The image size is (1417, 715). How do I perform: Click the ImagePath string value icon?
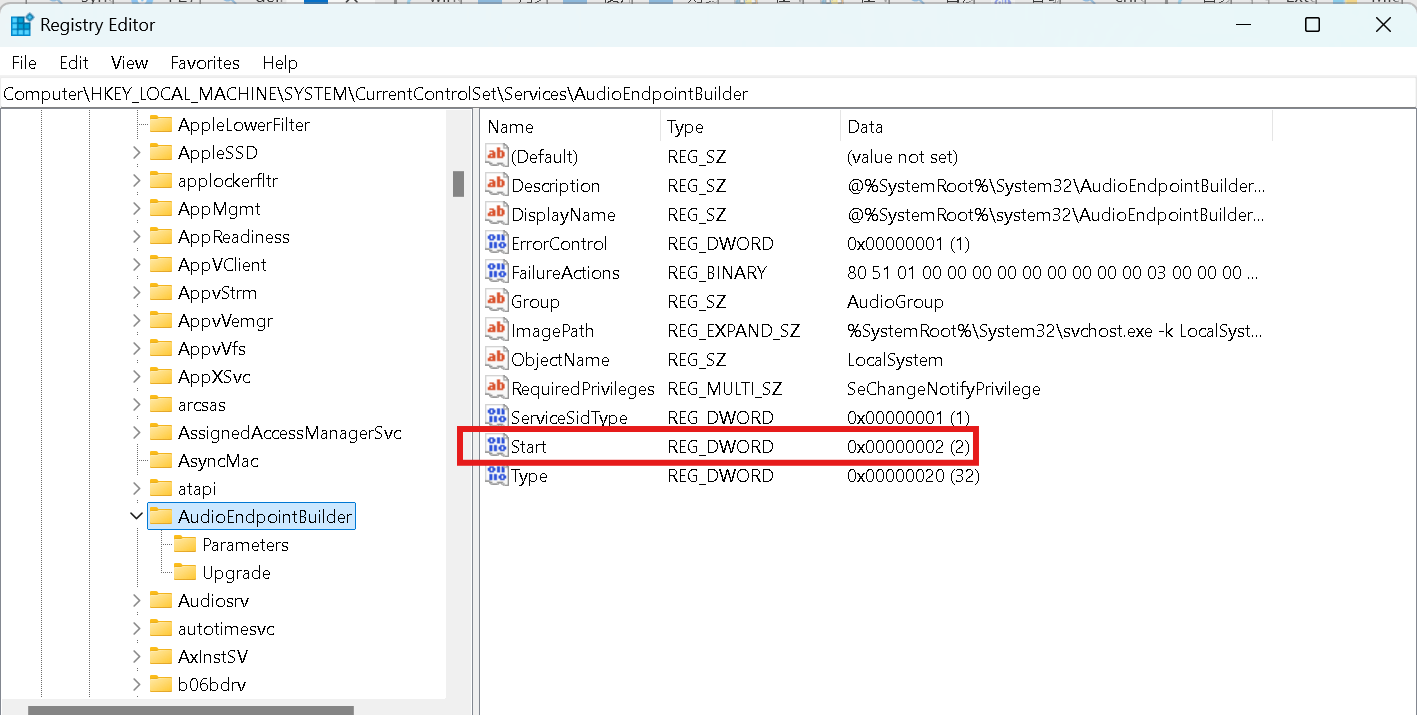[x=497, y=330]
